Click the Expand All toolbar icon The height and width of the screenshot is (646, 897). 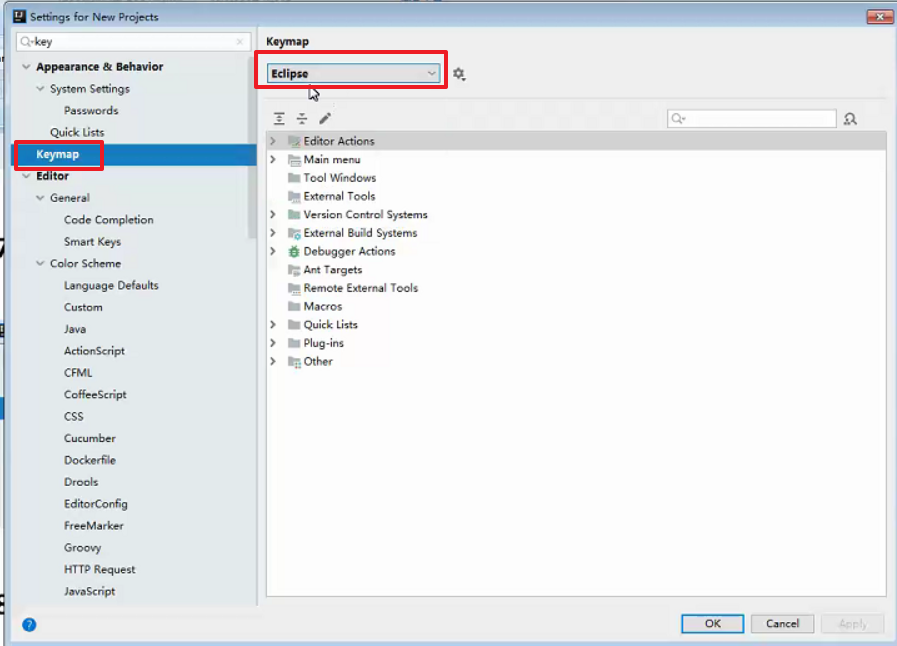pyautogui.click(x=279, y=118)
